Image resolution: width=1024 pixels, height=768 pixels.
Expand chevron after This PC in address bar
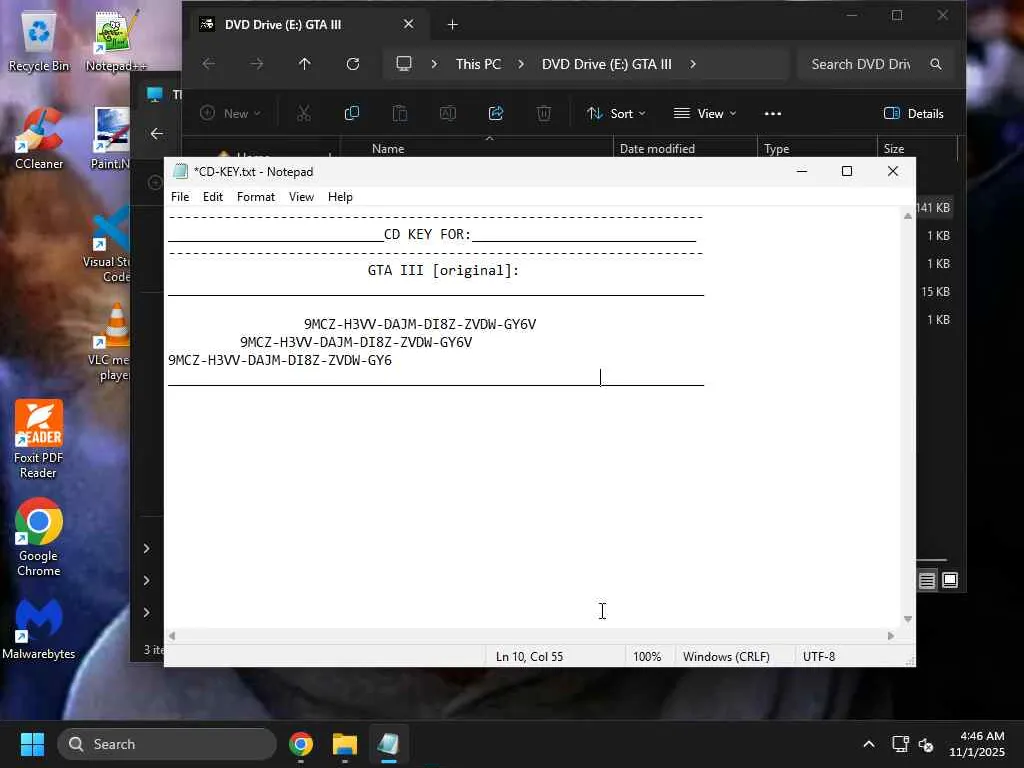click(x=520, y=64)
